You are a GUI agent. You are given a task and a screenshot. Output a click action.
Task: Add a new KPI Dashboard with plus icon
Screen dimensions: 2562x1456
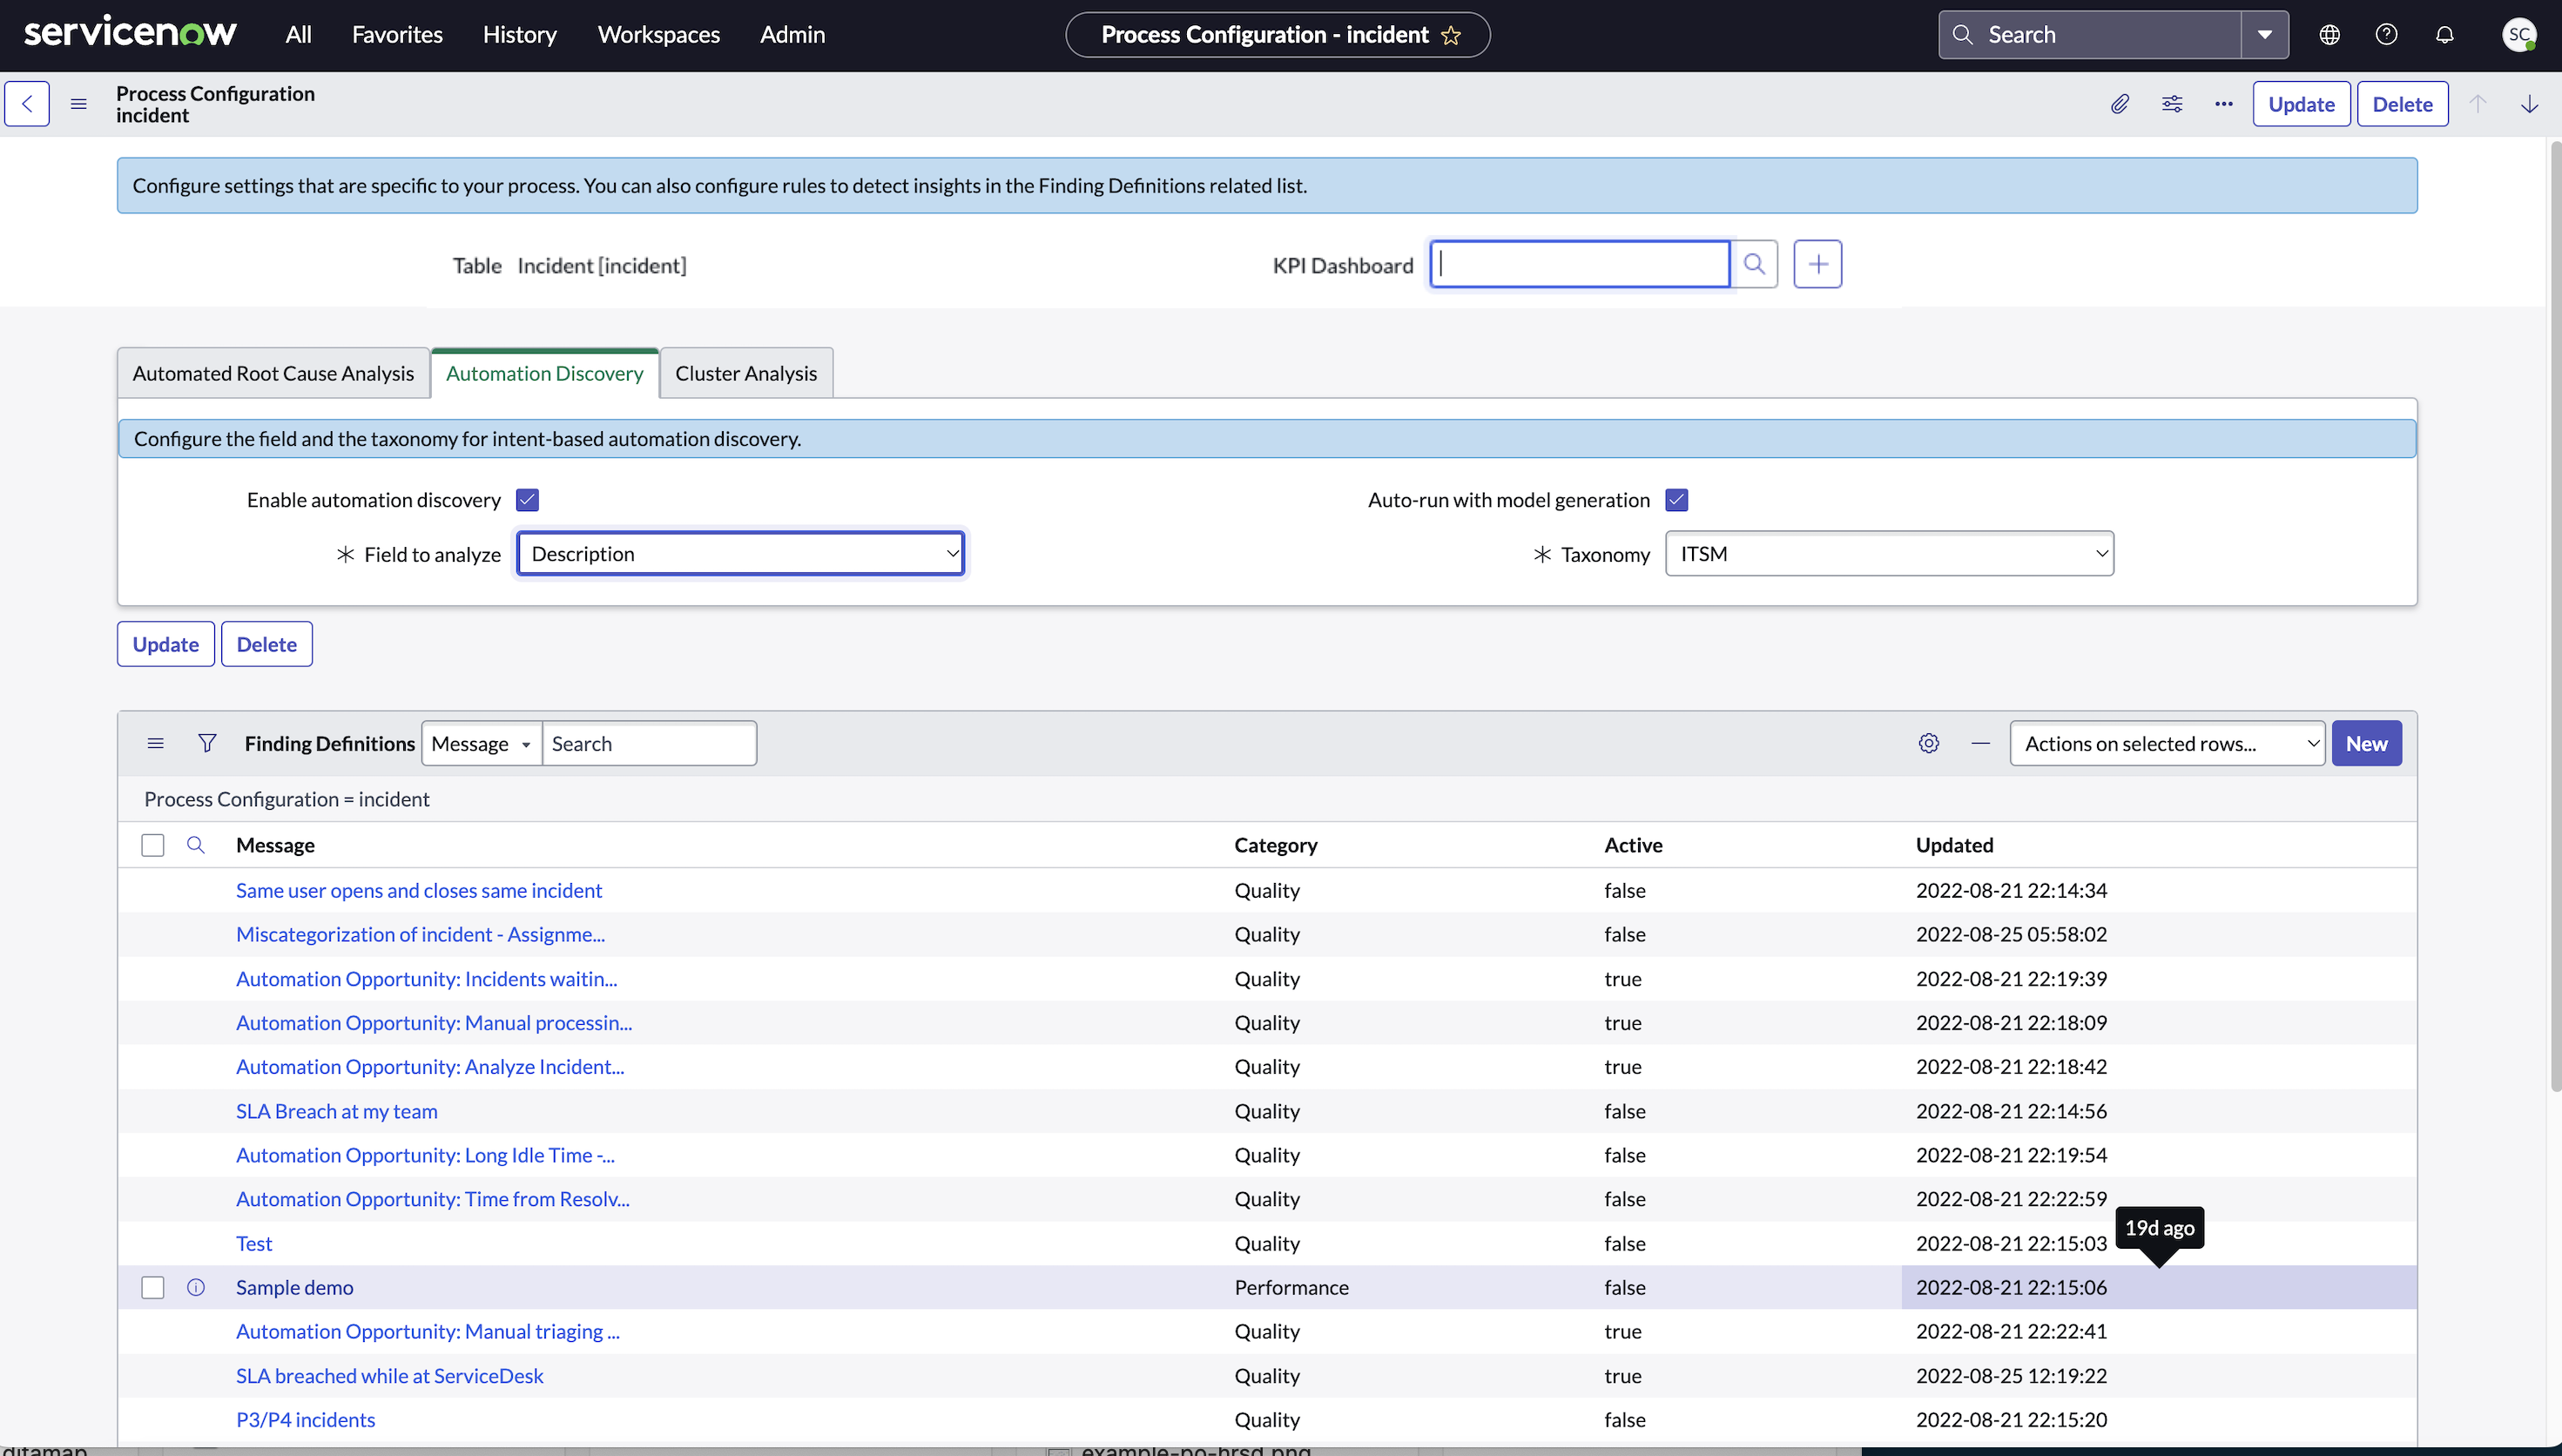tap(1818, 264)
